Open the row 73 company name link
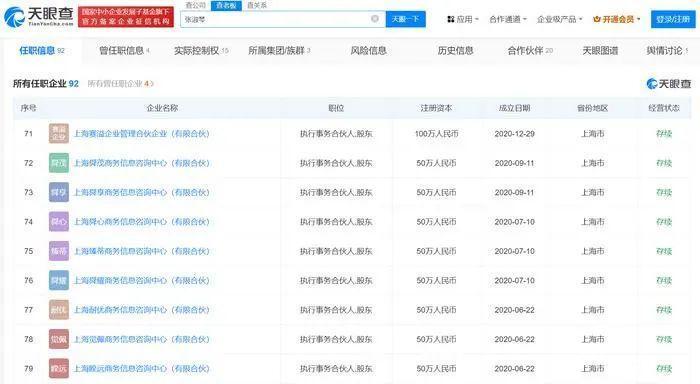The height and width of the screenshot is (384, 700). pos(142,192)
